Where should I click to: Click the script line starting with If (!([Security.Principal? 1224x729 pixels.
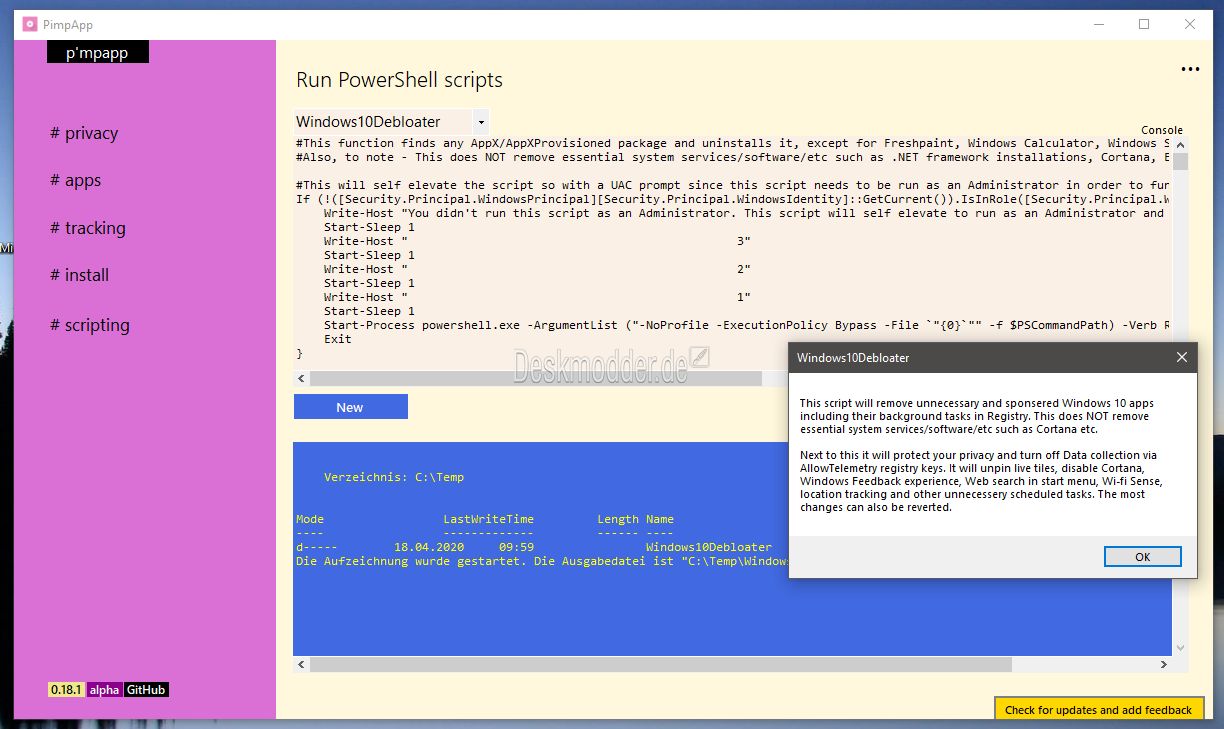[734, 199]
